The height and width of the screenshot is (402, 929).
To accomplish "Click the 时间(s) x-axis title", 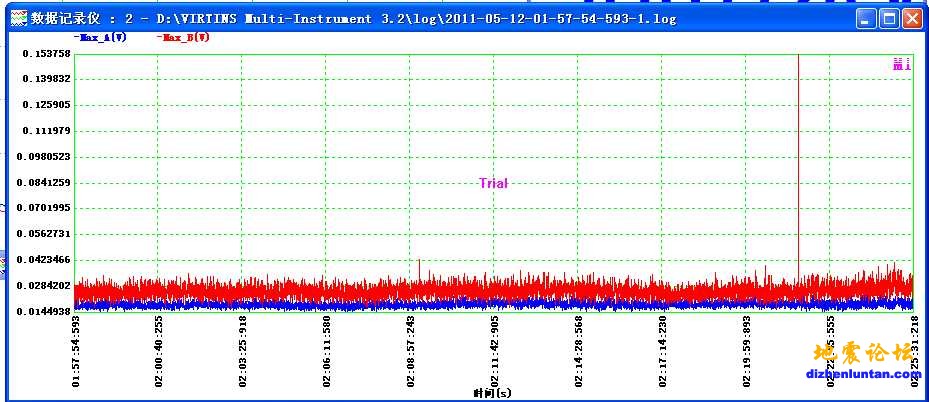I will point(492,393).
